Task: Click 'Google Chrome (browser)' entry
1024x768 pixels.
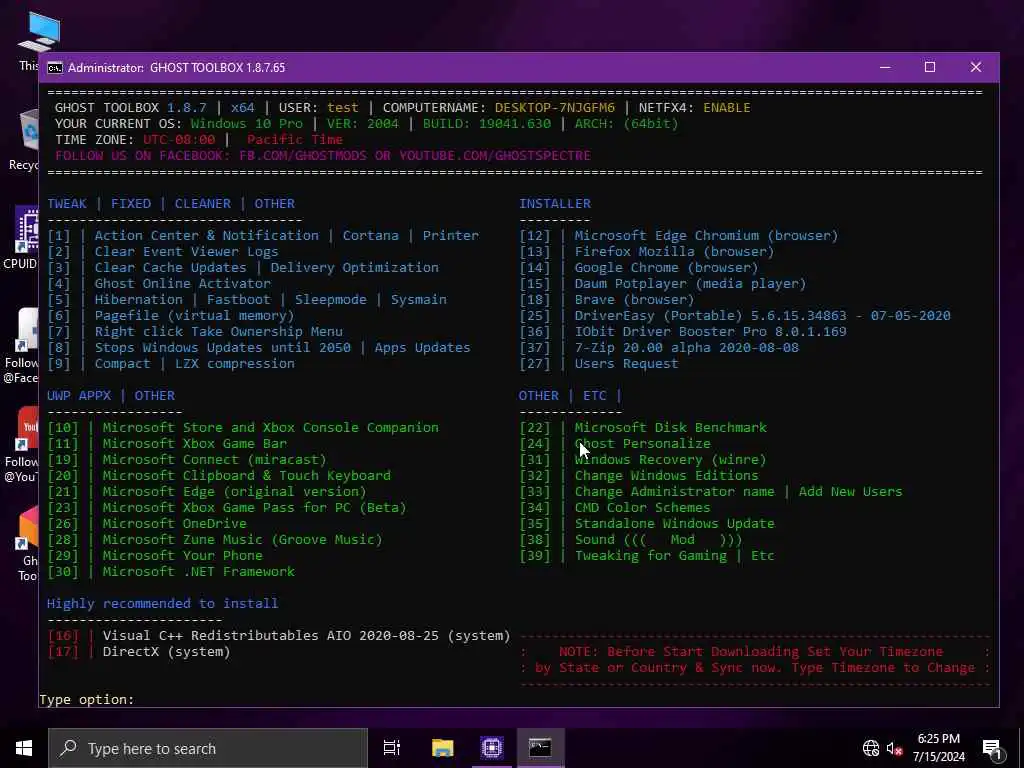Action: pyautogui.click(x=666, y=268)
